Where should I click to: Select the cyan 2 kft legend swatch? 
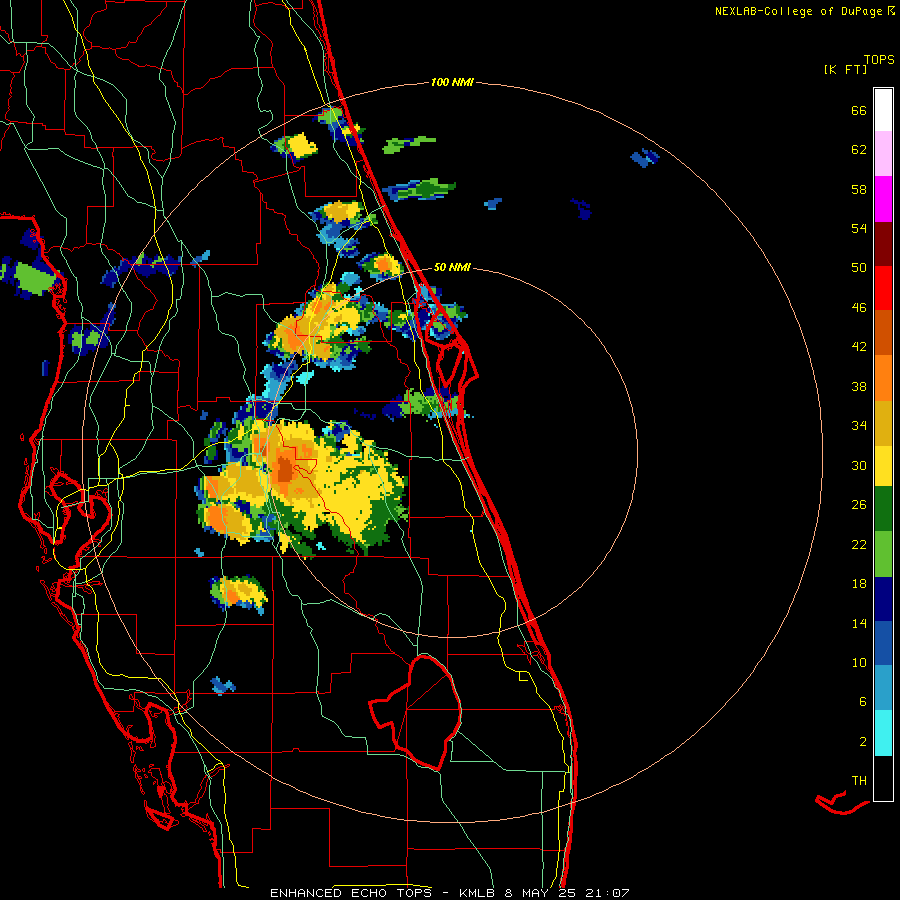pyautogui.click(x=883, y=733)
